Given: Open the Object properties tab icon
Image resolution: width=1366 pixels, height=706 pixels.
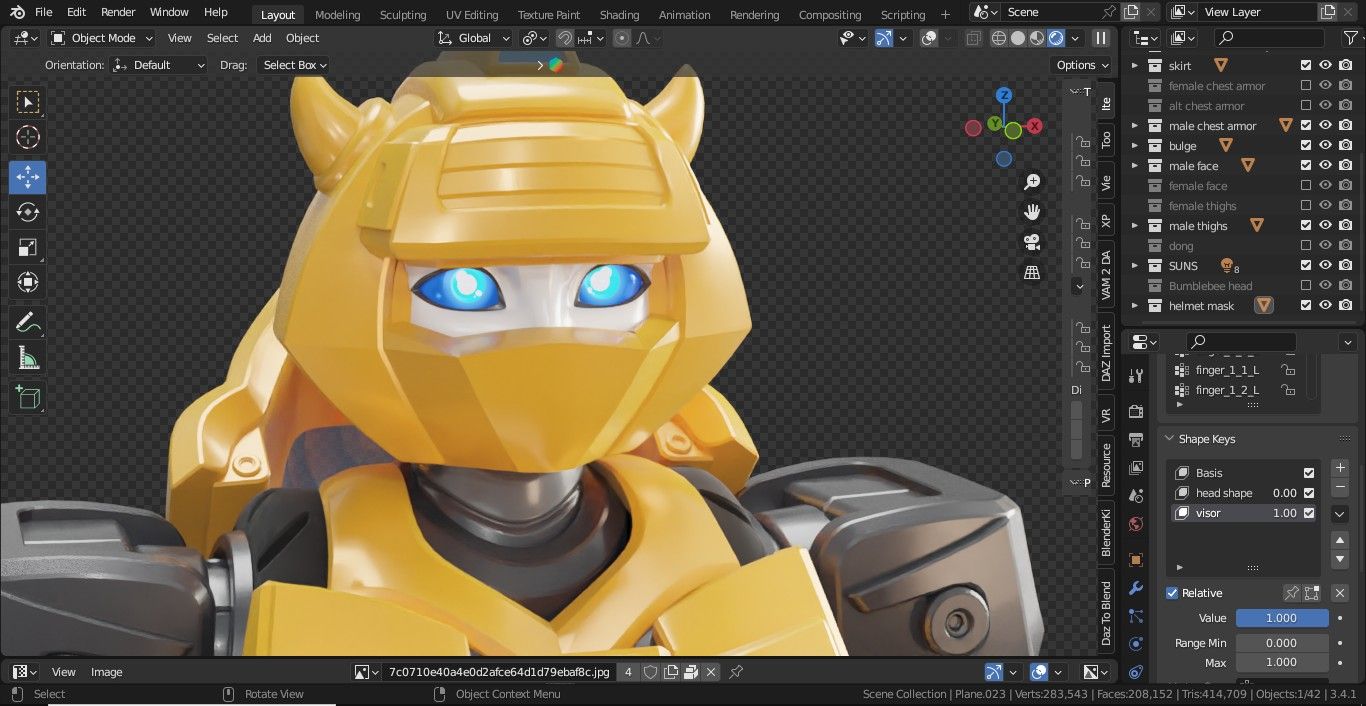Looking at the screenshot, I should pyautogui.click(x=1135, y=560).
